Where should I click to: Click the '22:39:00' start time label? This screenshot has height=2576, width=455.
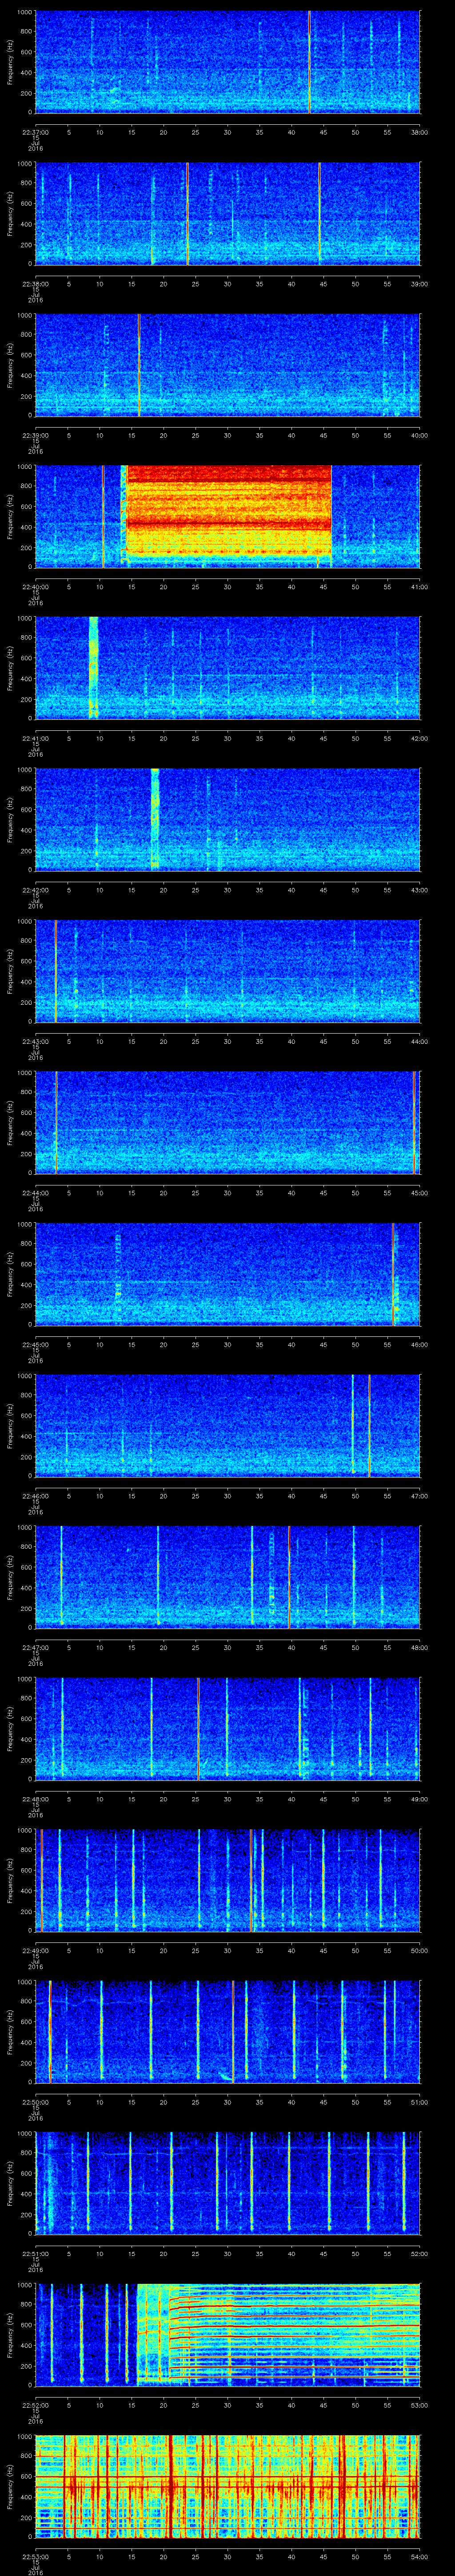[x=35, y=435]
